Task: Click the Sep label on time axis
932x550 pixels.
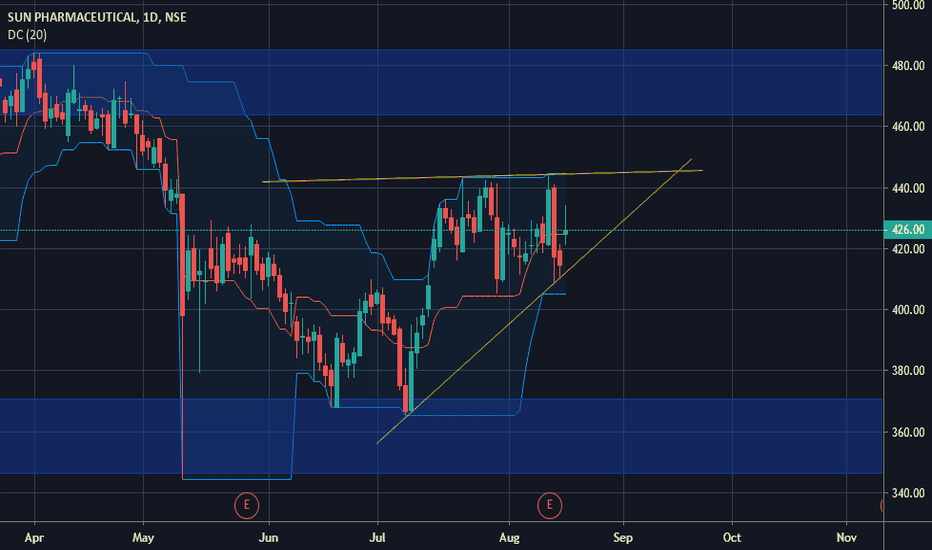Action: pos(623,538)
